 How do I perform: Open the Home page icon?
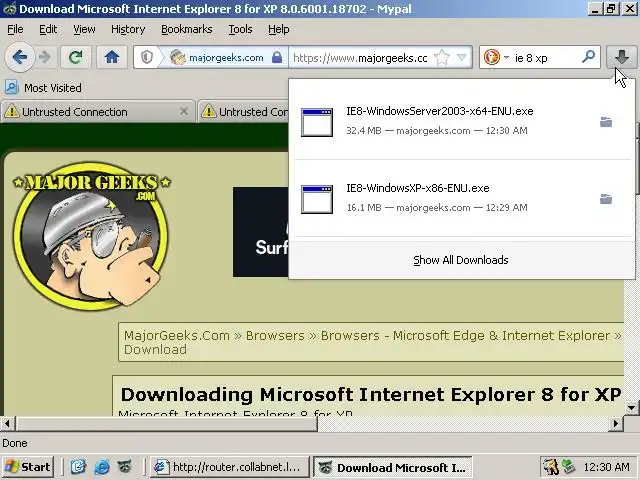111,57
